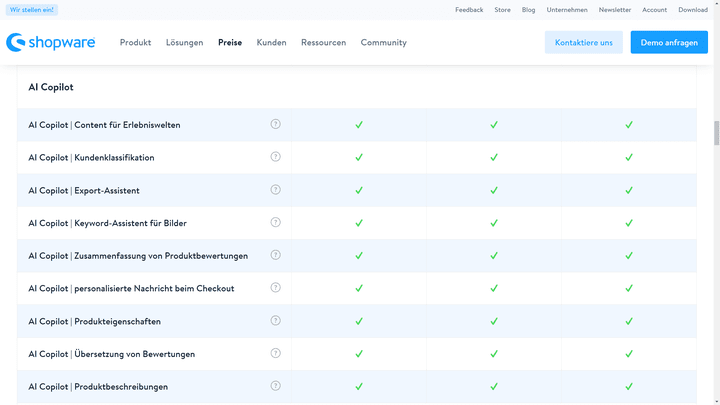Open the Store link
Viewport: 720px width, 405px height.
(502, 10)
